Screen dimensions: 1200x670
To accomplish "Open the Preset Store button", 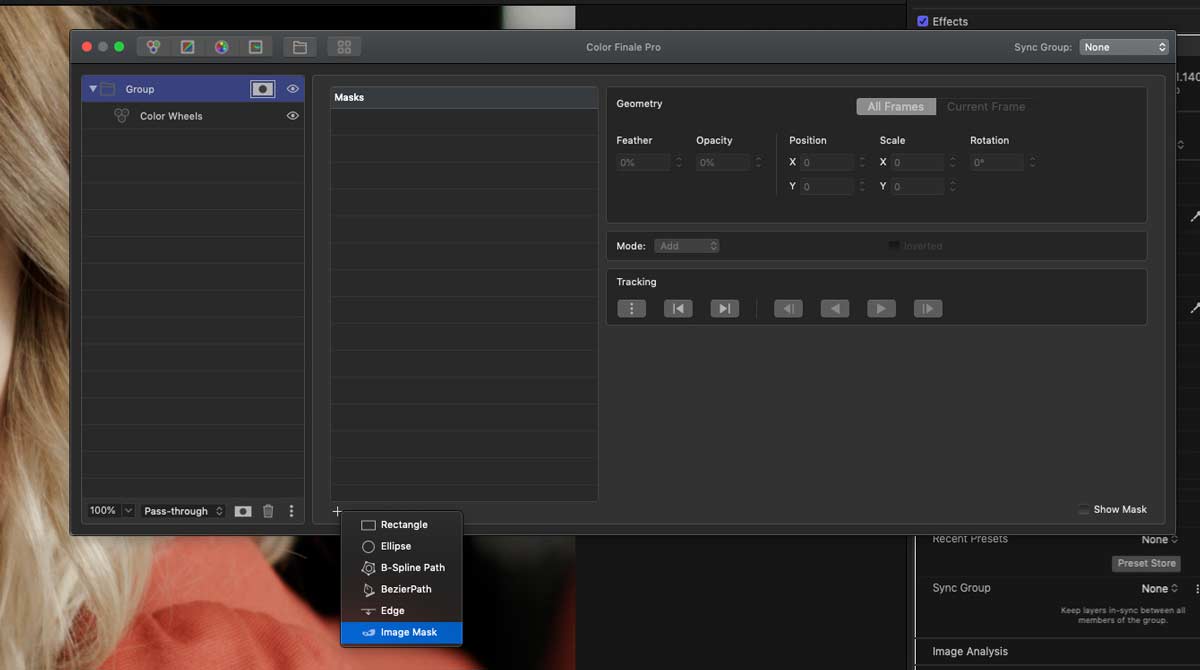I will tap(1147, 563).
